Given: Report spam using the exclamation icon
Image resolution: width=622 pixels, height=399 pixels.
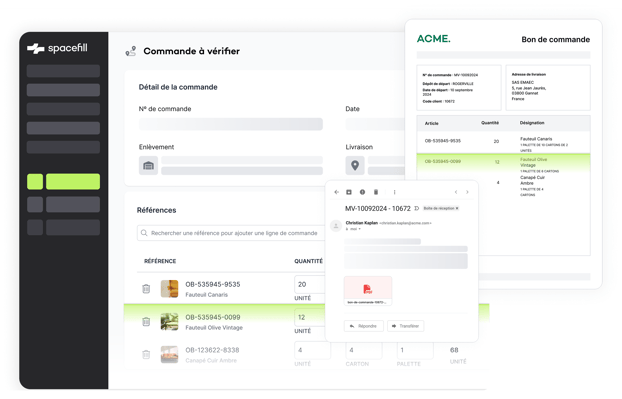Looking at the screenshot, I should (362, 192).
